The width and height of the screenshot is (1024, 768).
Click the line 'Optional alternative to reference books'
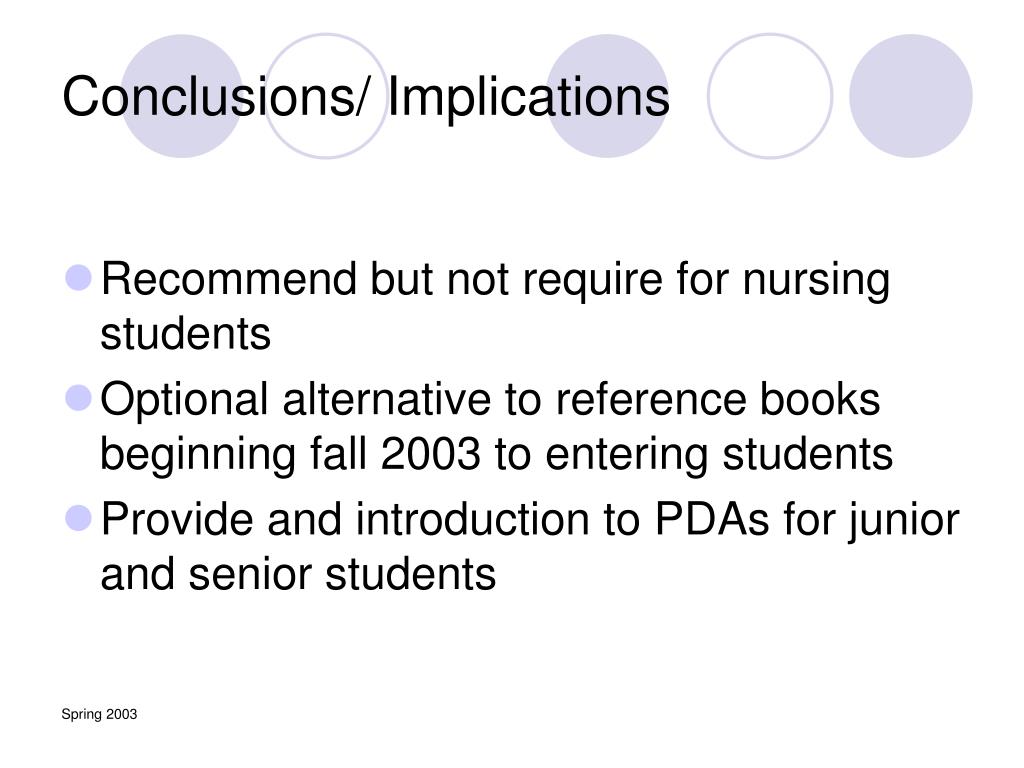(490, 400)
